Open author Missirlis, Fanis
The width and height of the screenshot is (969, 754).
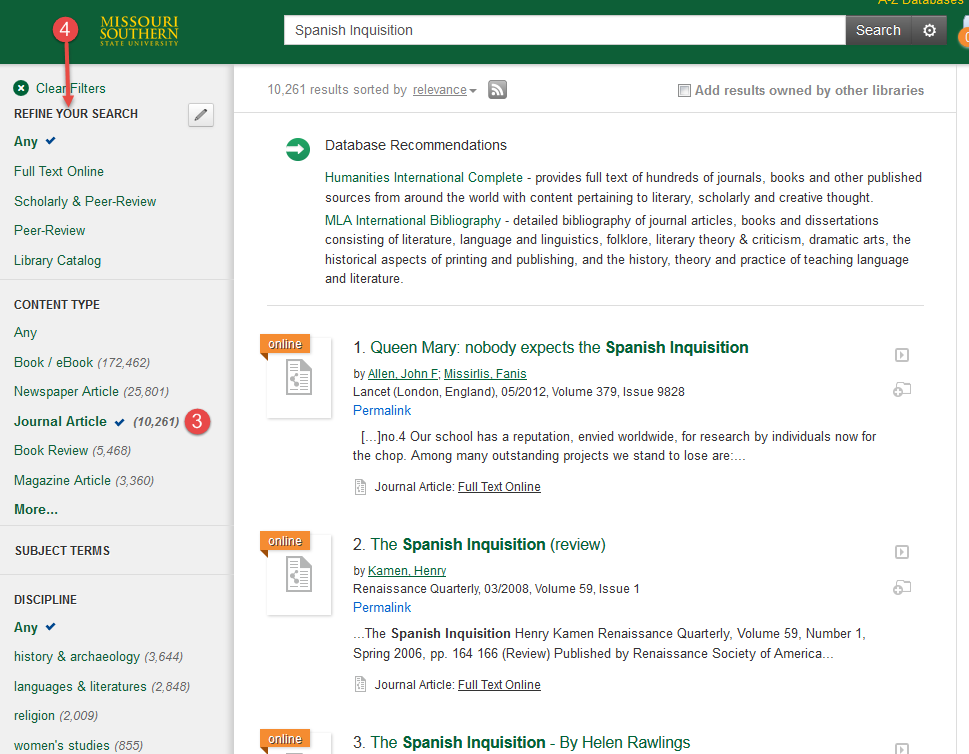tap(485, 374)
